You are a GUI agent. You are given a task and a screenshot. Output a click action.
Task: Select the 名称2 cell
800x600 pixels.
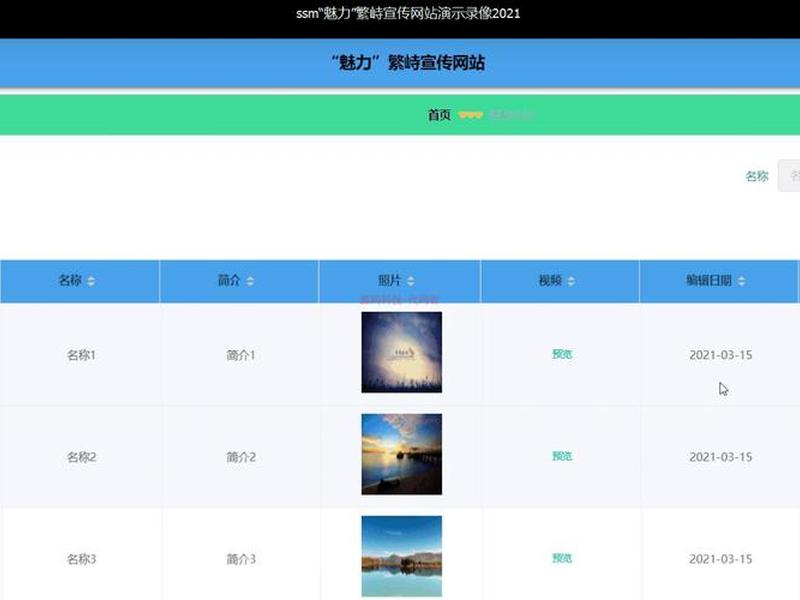81,457
